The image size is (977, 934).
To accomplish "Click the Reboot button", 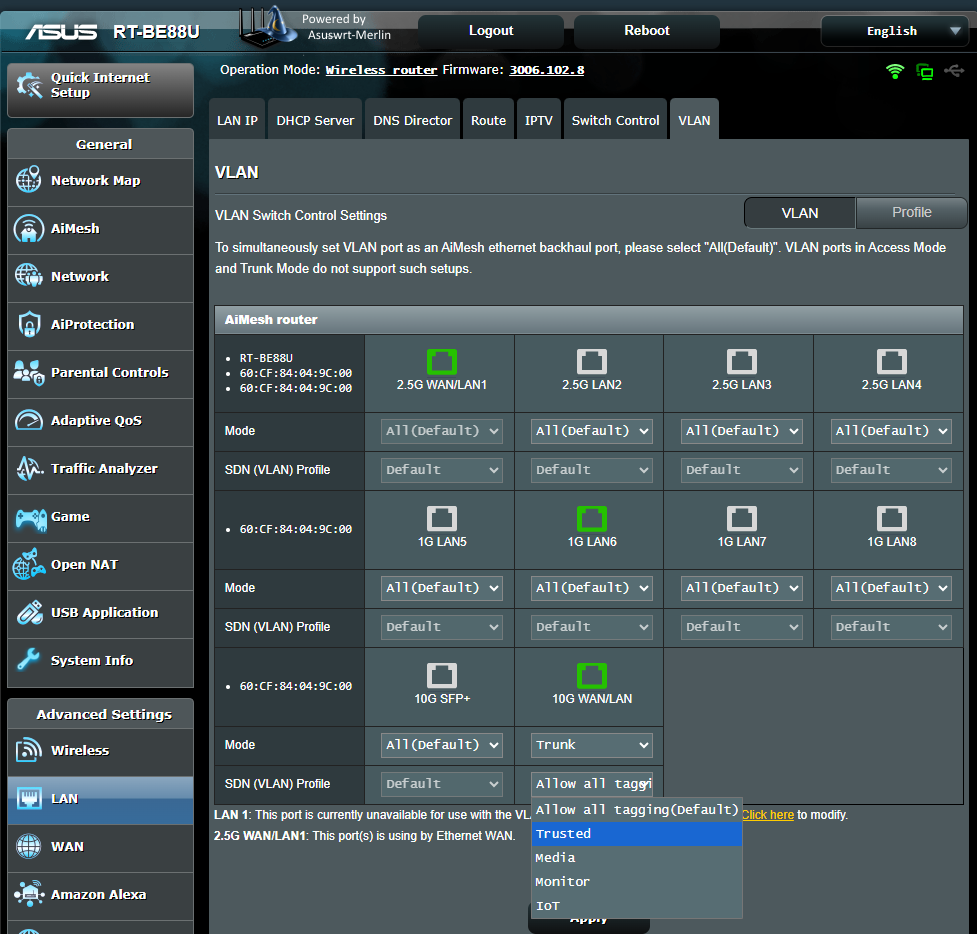I will [647, 31].
